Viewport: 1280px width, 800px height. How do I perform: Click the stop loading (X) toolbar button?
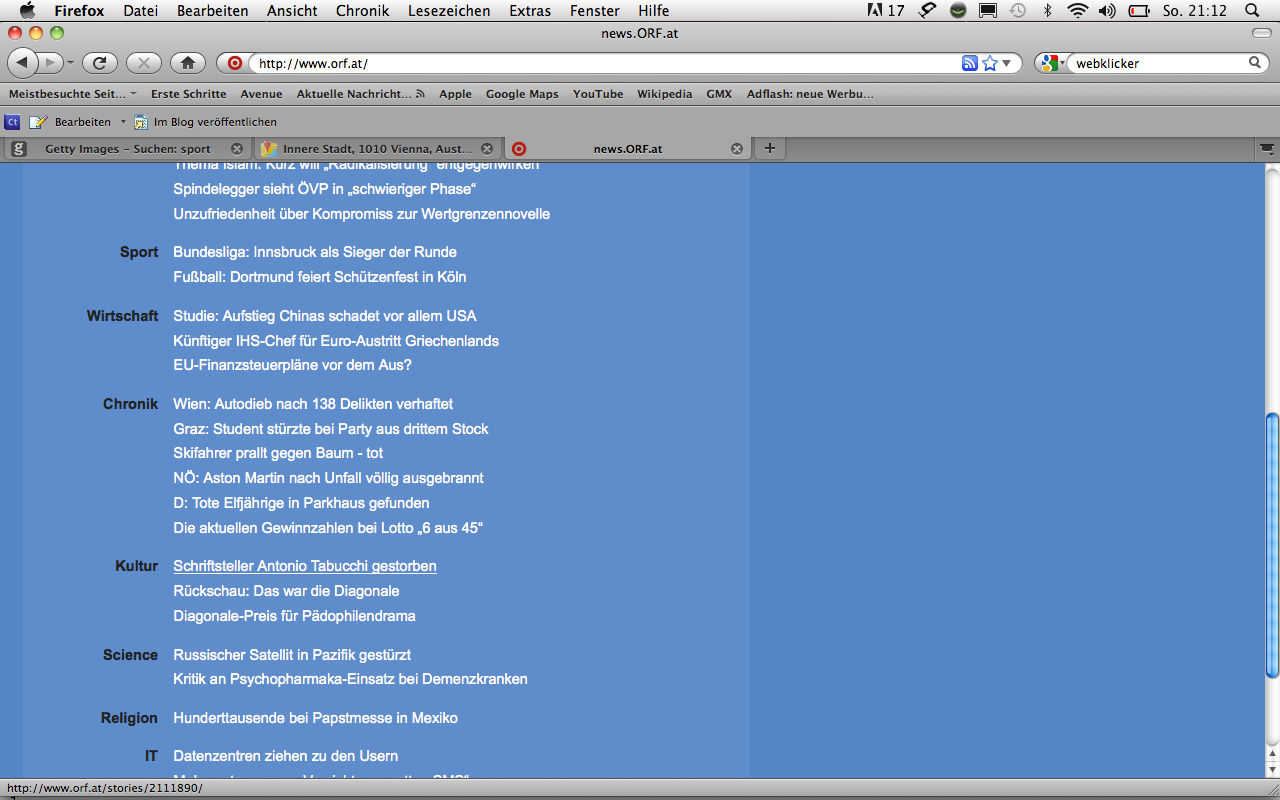tap(143, 63)
